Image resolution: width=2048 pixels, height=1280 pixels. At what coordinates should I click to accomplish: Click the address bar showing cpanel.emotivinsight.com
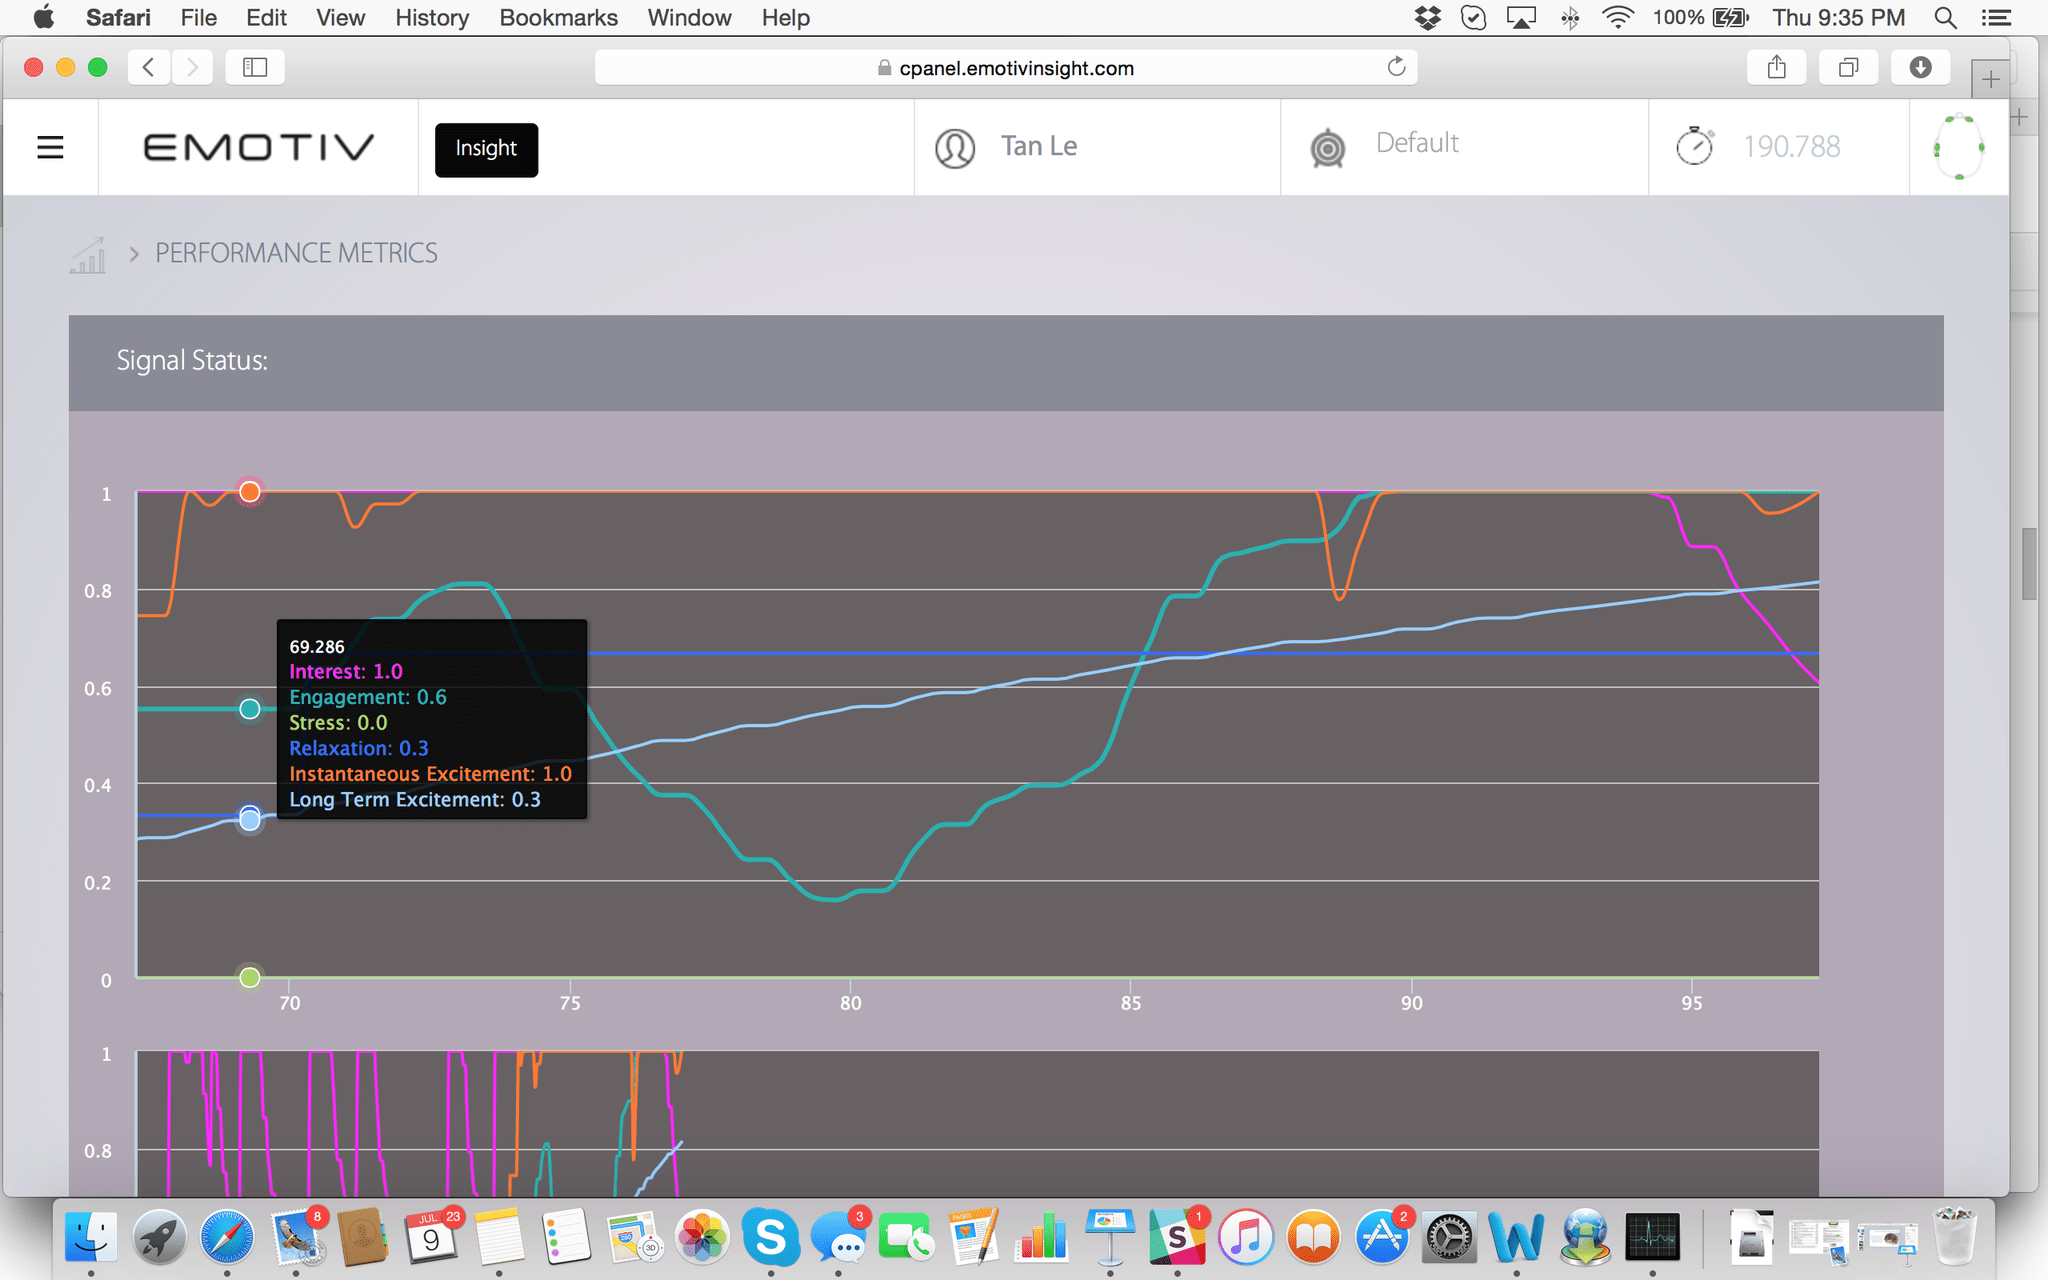[x=1016, y=67]
